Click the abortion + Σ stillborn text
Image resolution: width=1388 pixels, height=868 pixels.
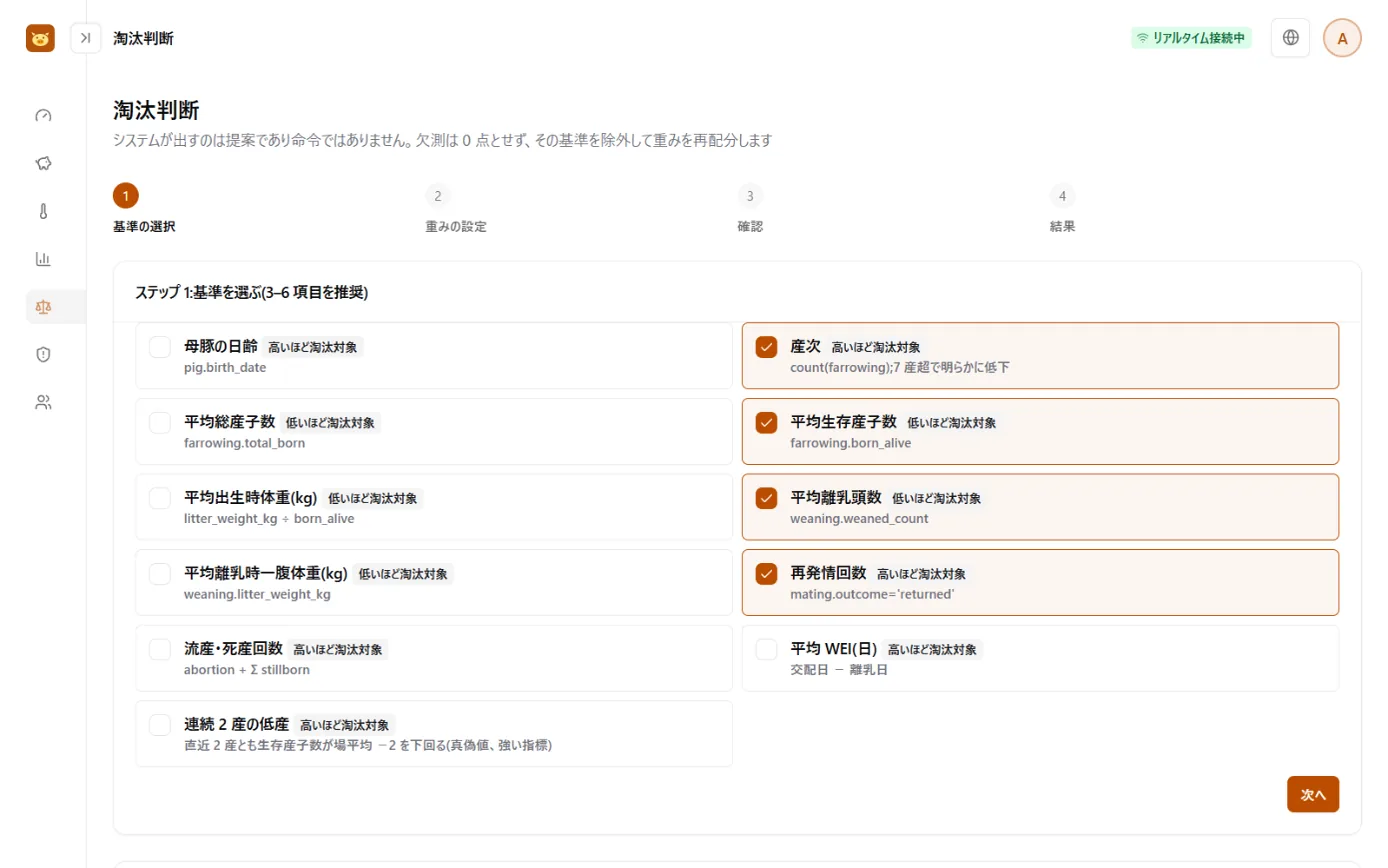pos(247,670)
